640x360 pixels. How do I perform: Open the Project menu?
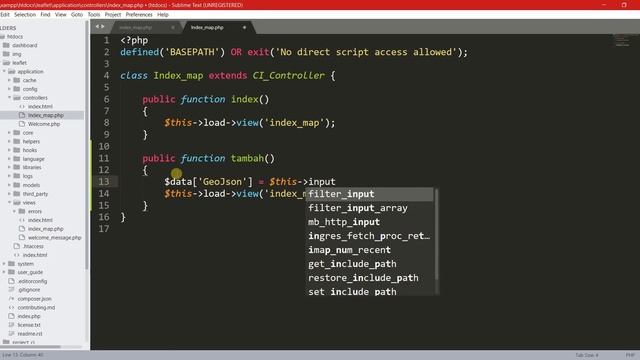click(113, 14)
